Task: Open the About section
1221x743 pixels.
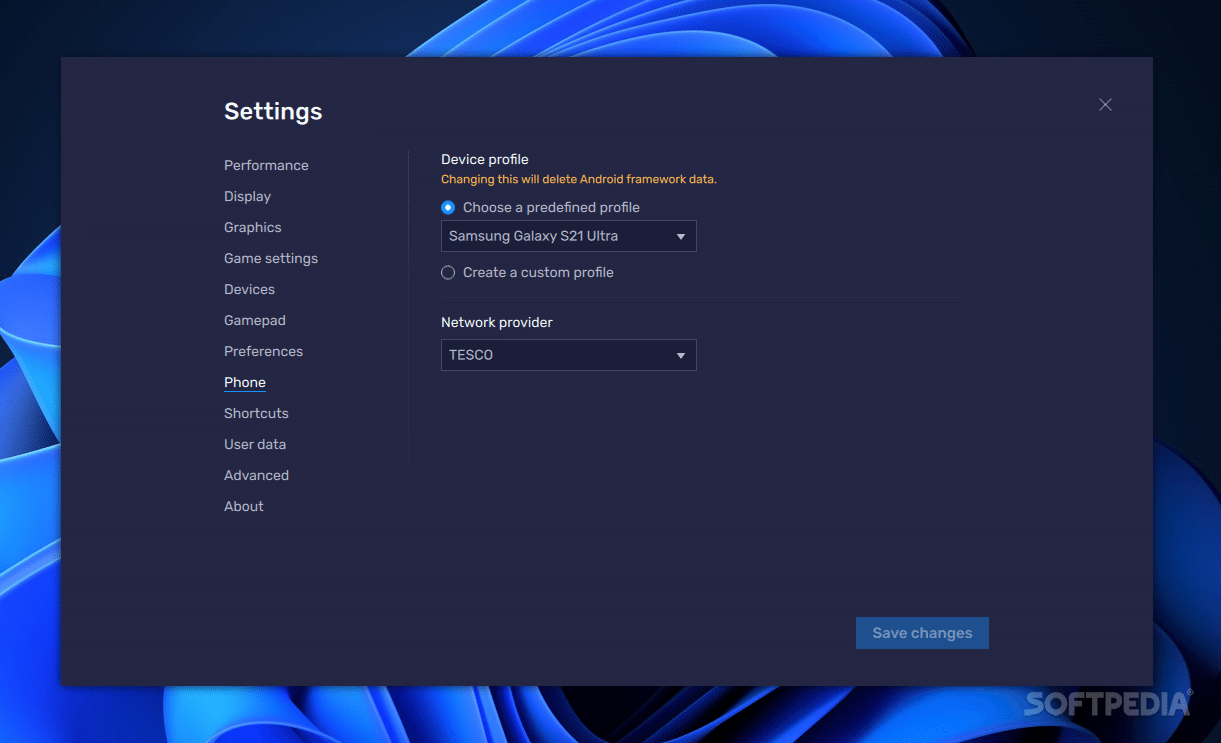Action: 244,506
